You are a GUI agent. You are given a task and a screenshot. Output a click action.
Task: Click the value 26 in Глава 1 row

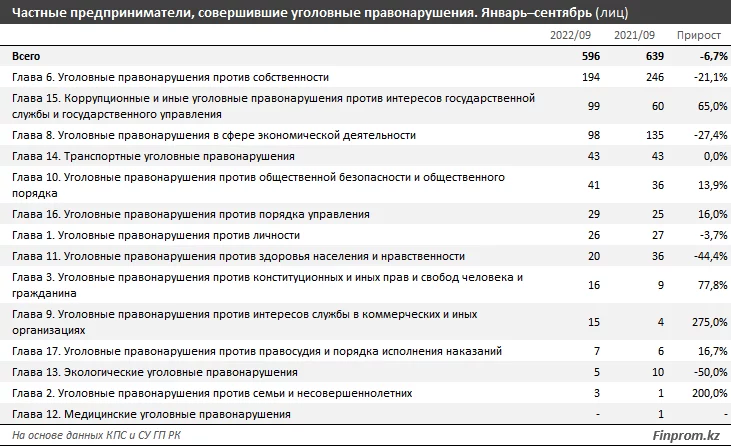593,235
